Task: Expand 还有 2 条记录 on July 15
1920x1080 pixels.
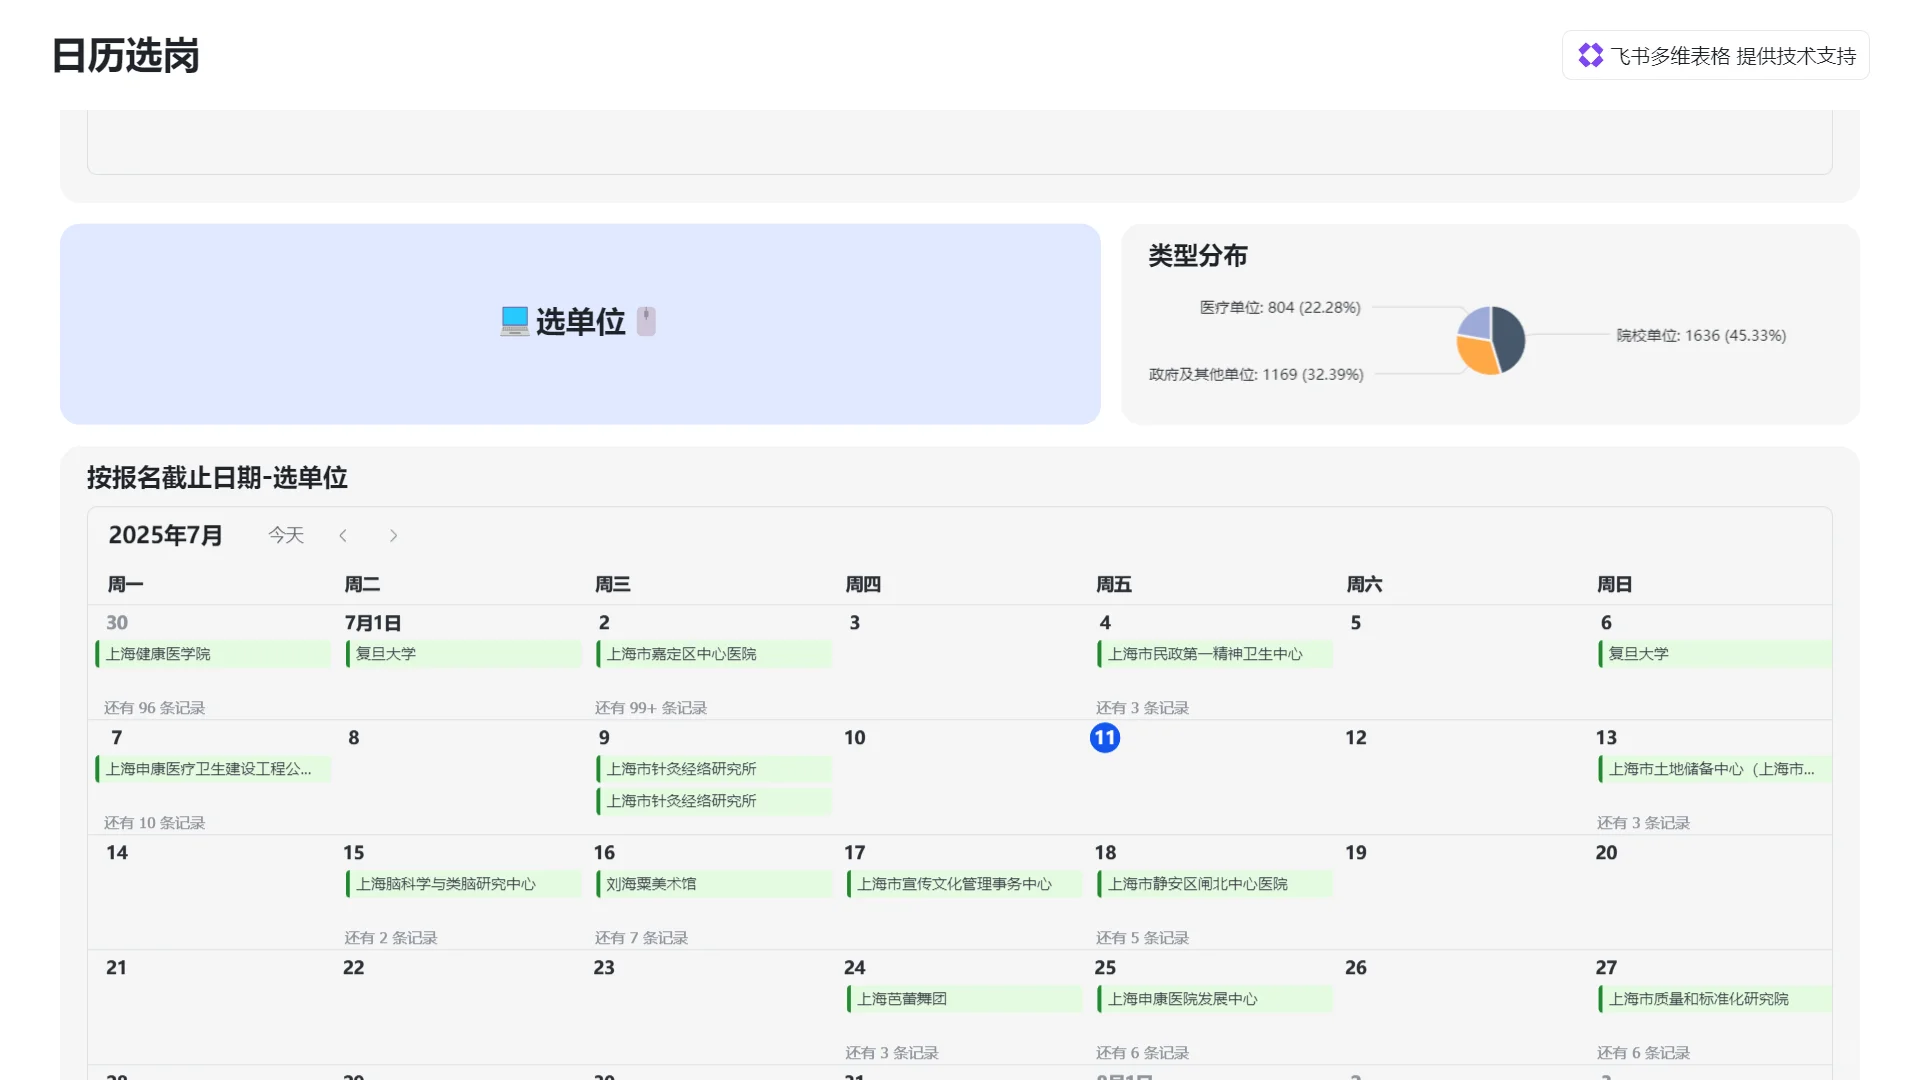Action: pyautogui.click(x=391, y=938)
